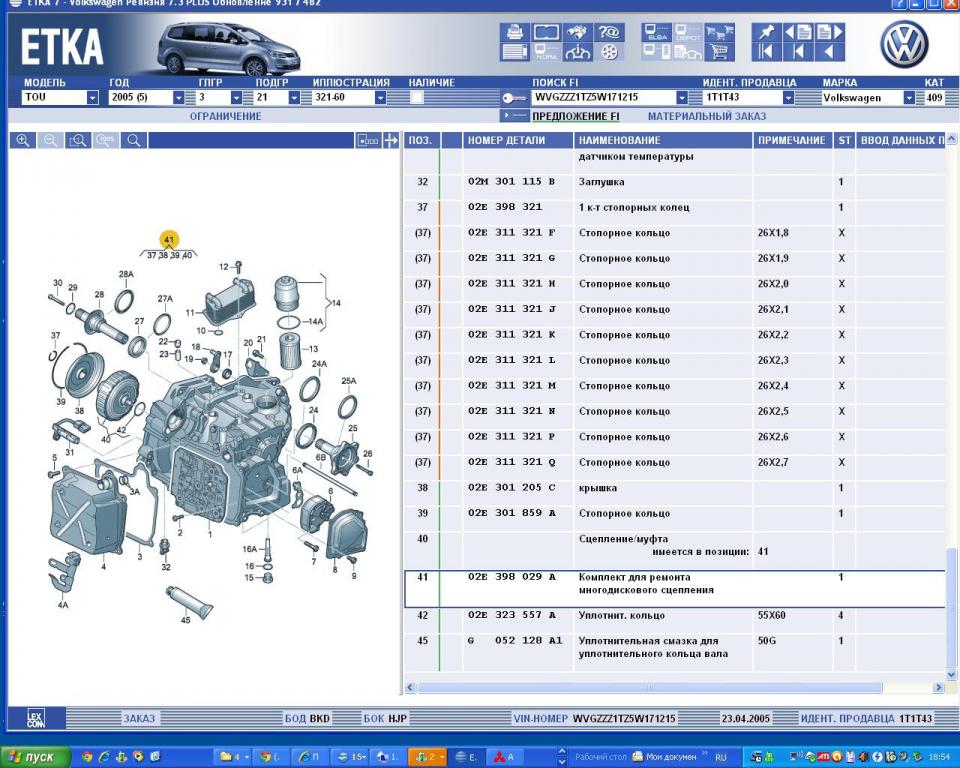Click part number 45 label in the illustration

coord(186,620)
